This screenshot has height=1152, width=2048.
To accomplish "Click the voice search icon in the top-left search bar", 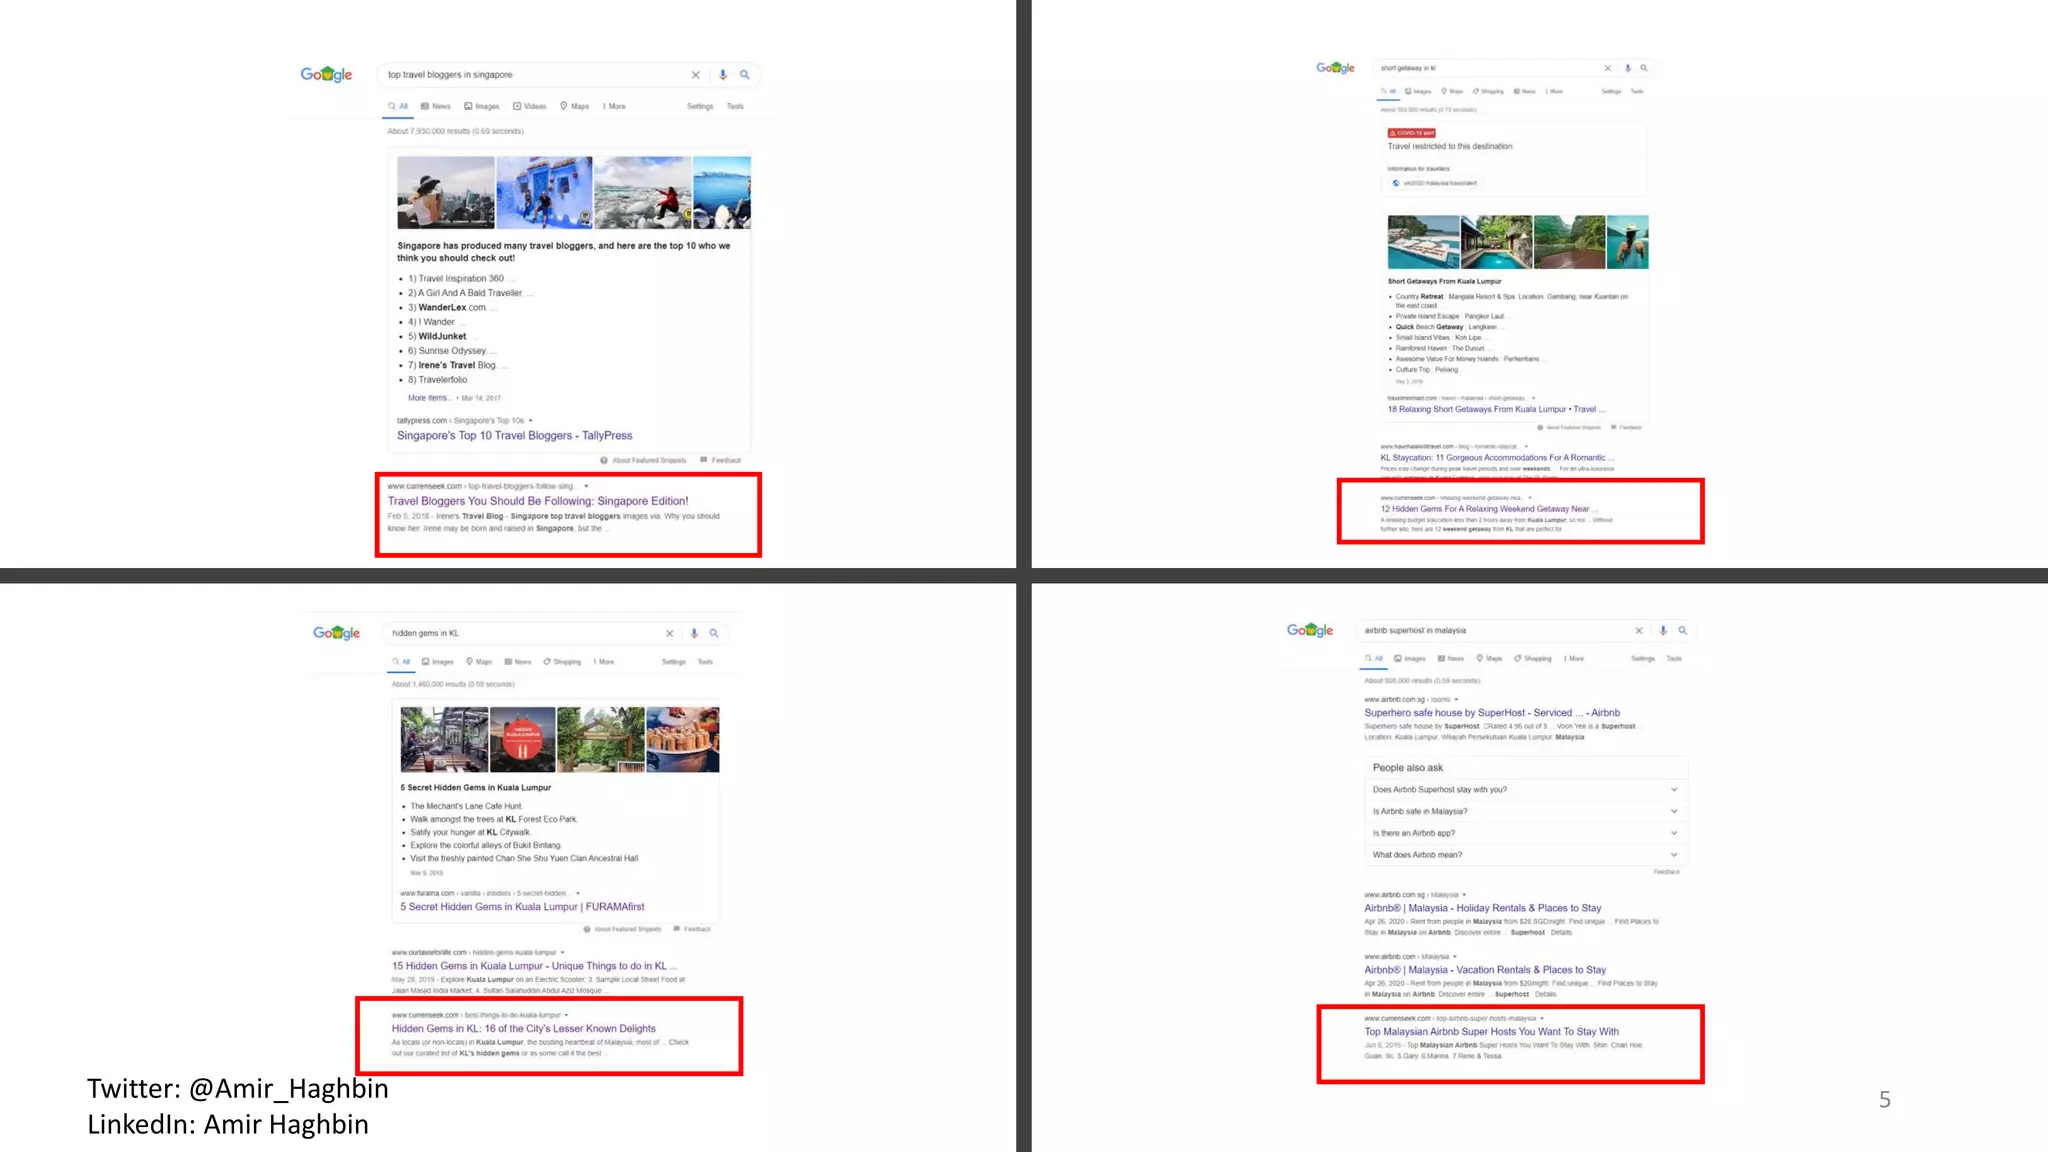I will [723, 75].
